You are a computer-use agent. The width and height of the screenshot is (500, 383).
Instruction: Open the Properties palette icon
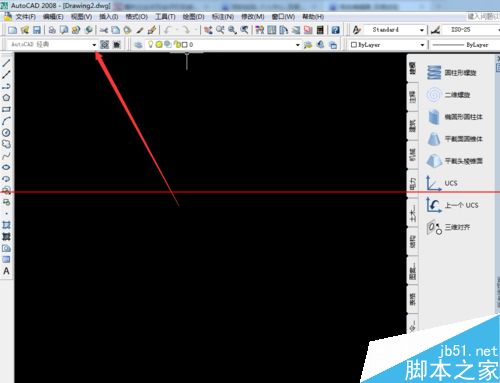point(260,30)
